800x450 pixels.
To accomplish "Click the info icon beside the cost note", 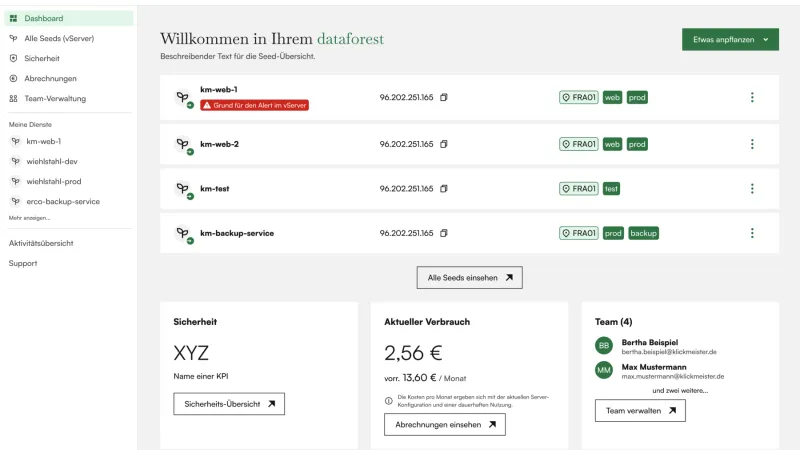I will 388,400.
